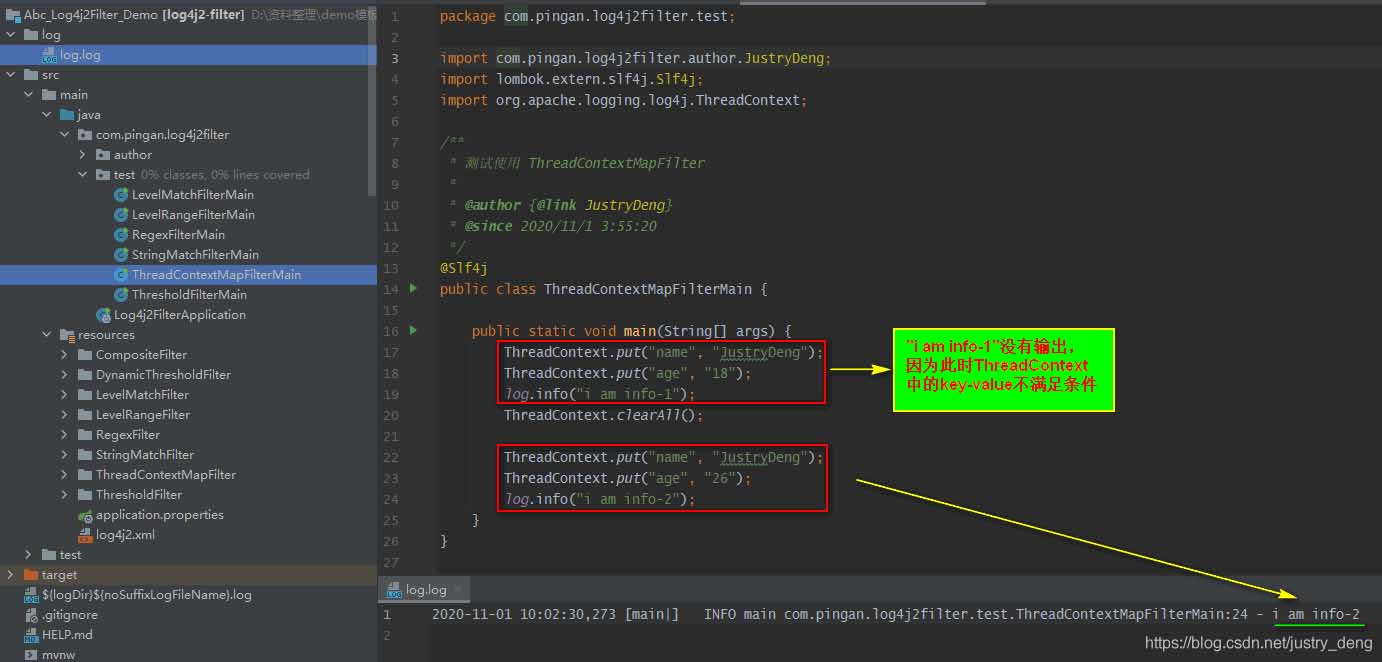Click the resources folder icon

(x=67, y=335)
